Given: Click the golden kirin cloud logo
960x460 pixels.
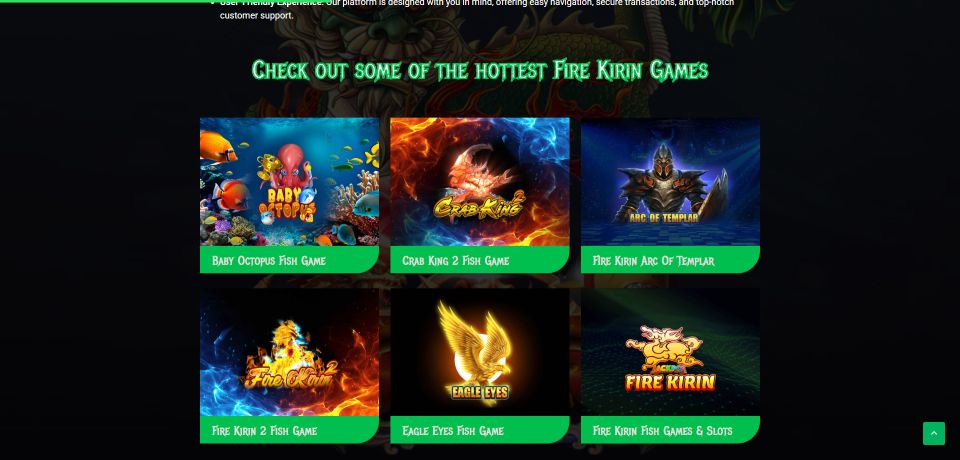Looking at the screenshot, I should pos(671,348).
